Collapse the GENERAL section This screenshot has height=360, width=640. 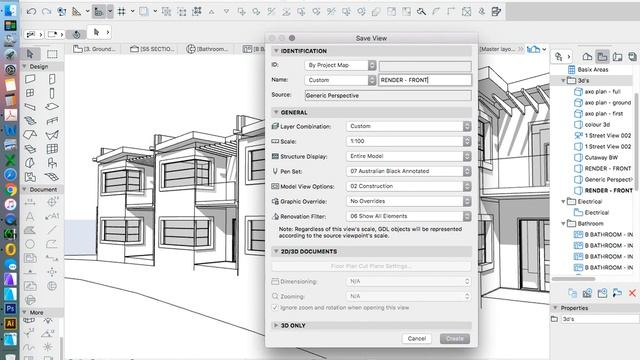pyautogui.click(x=276, y=112)
